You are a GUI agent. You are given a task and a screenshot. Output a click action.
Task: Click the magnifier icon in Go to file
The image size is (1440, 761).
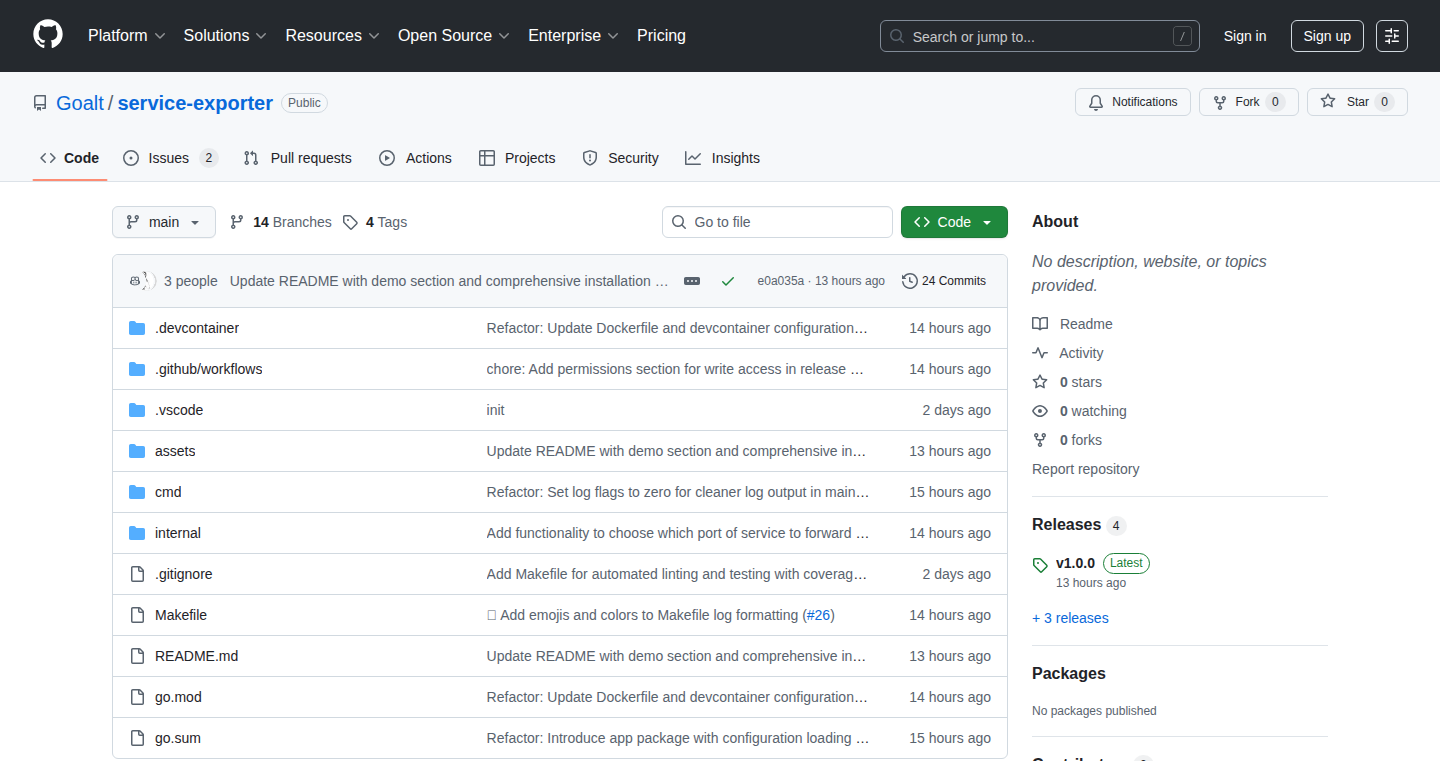(679, 222)
